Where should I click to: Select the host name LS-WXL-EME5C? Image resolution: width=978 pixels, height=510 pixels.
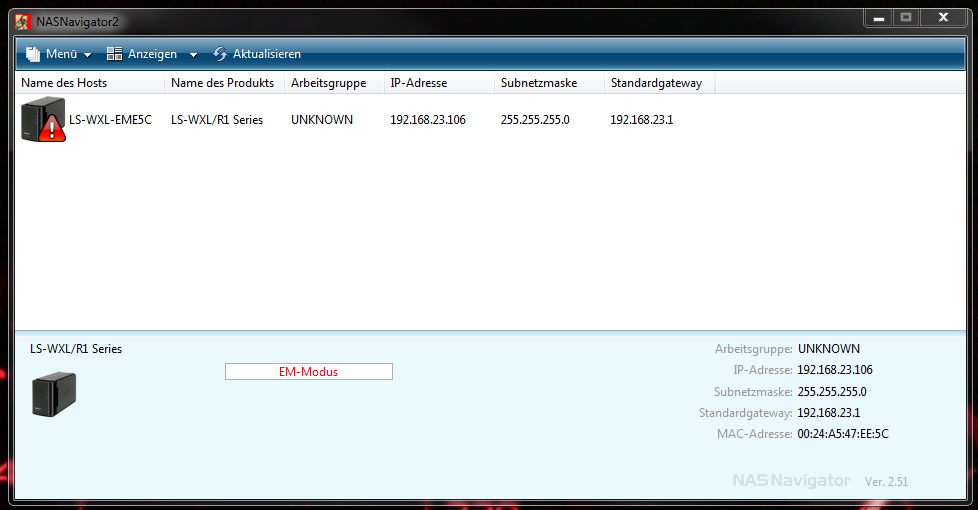(110, 120)
